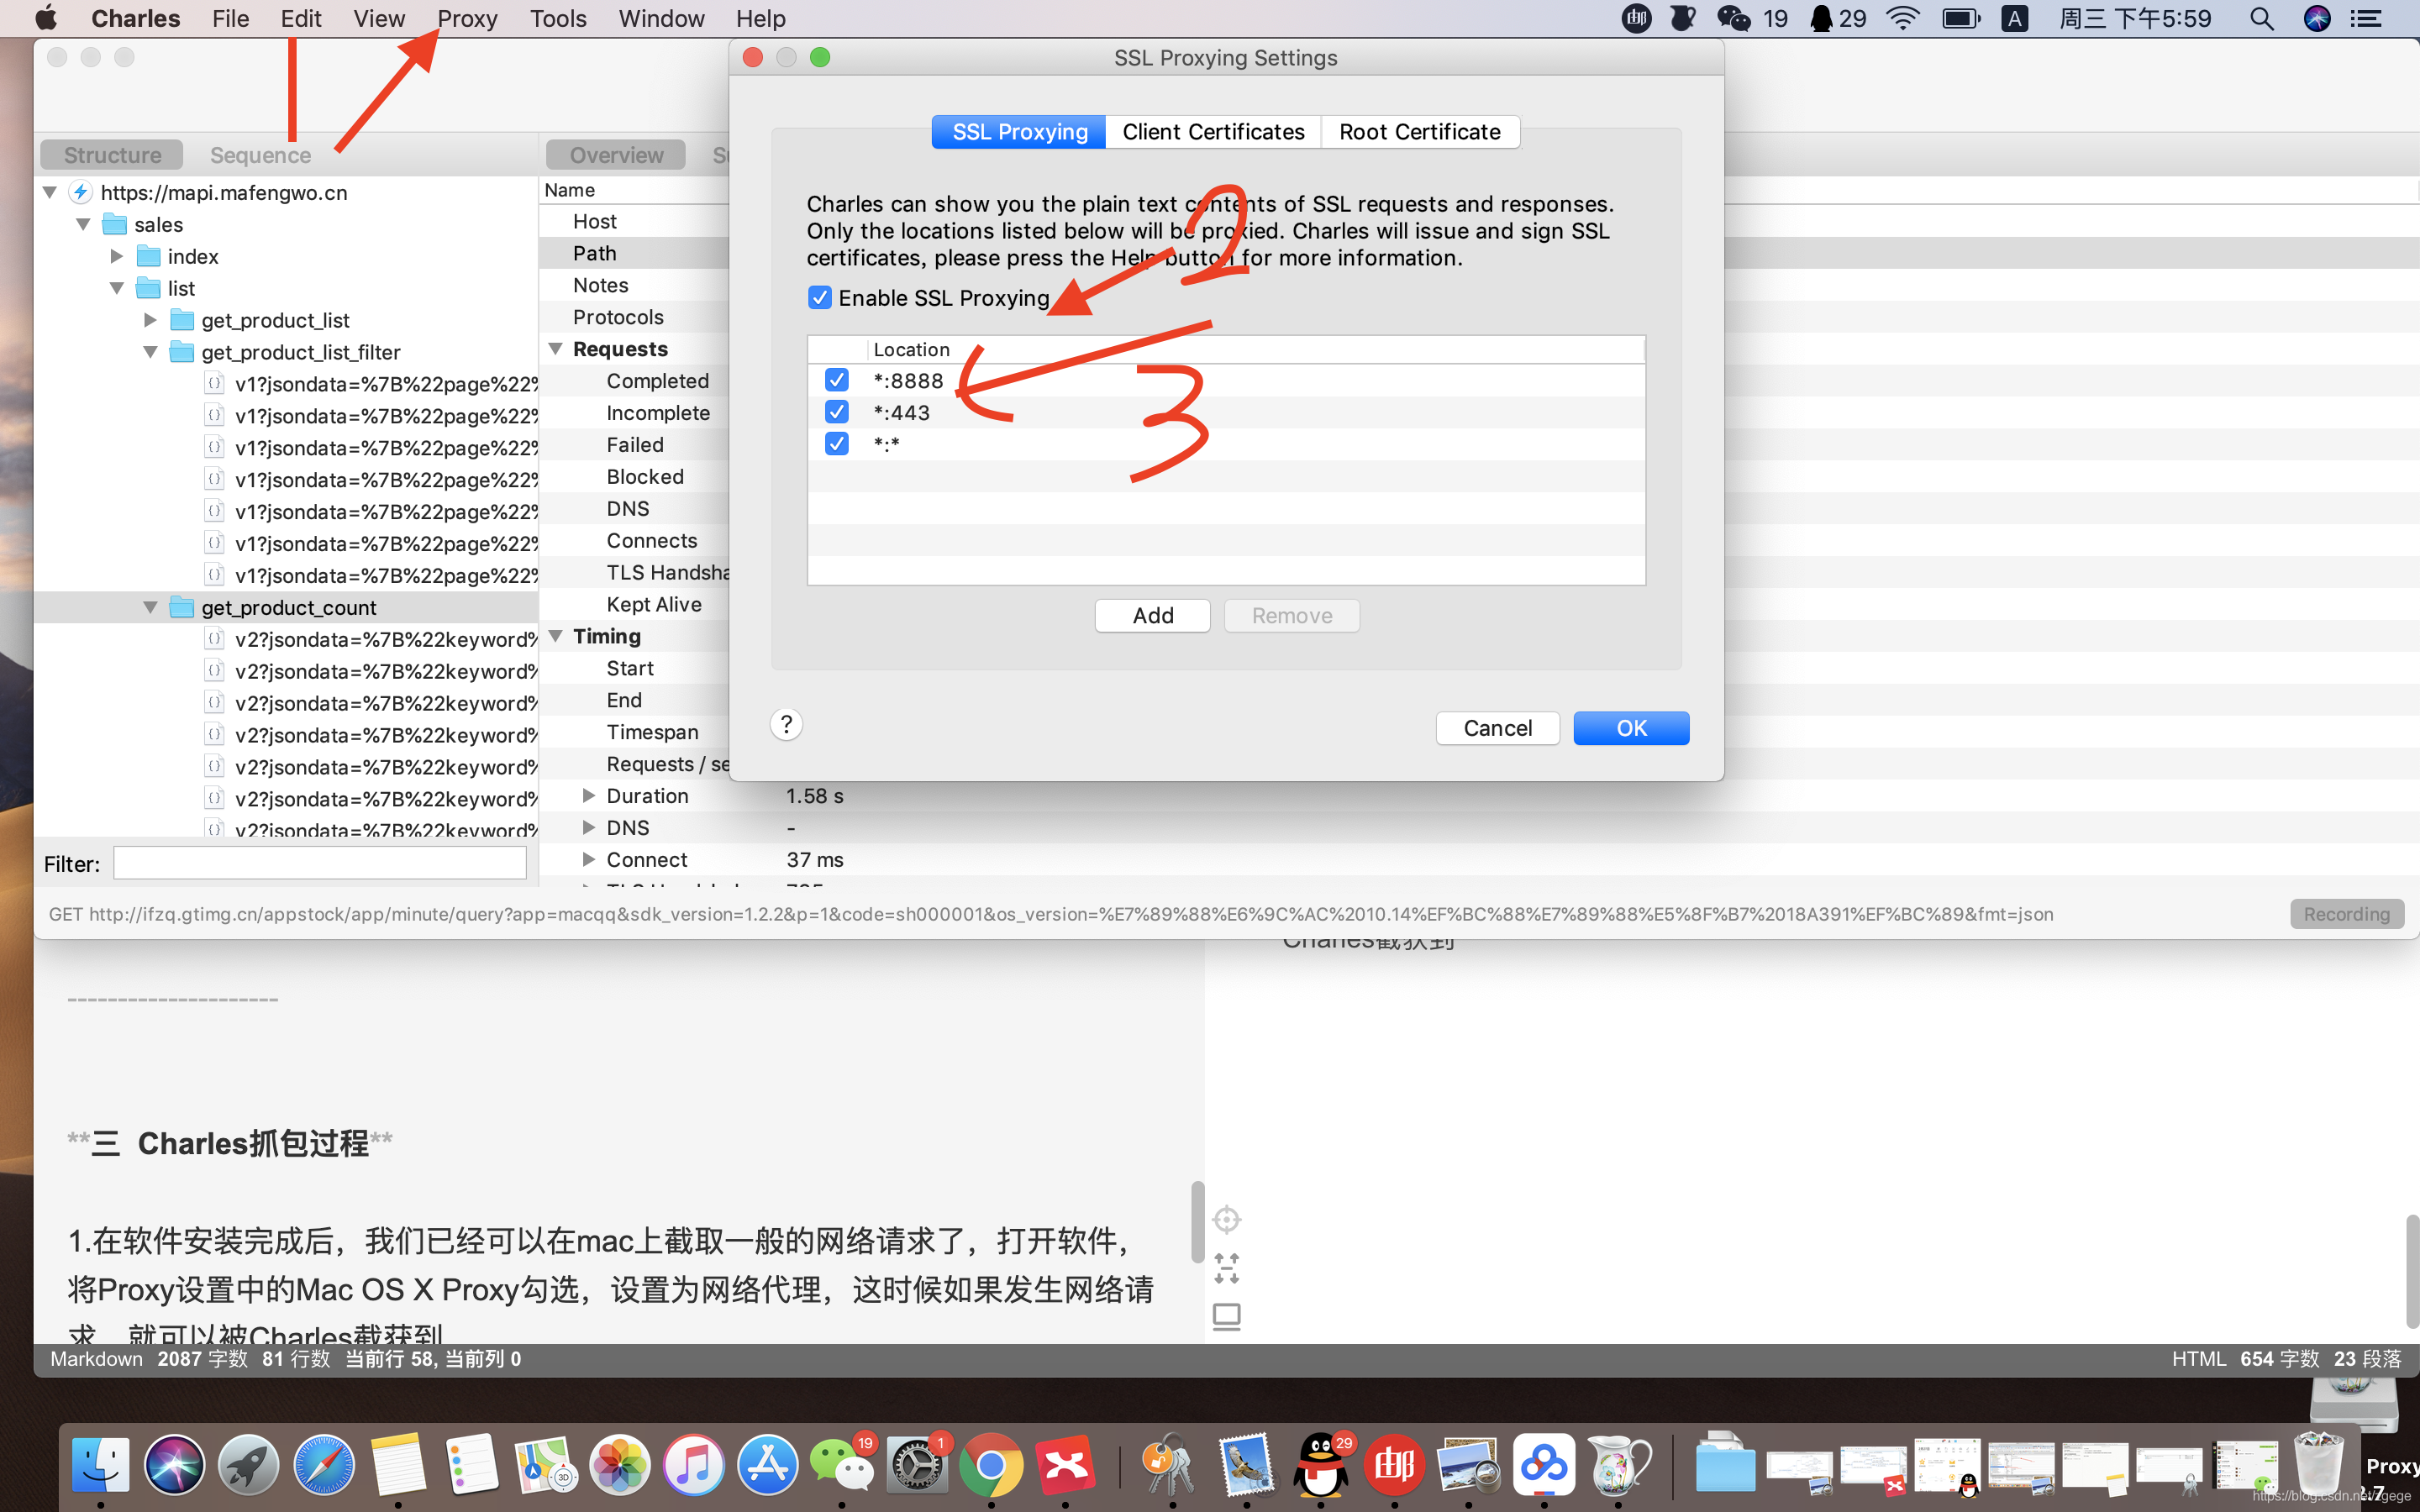Open Spotlight search in menu bar
Image resolution: width=2420 pixels, height=1512 pixels.
[2261, 18]
